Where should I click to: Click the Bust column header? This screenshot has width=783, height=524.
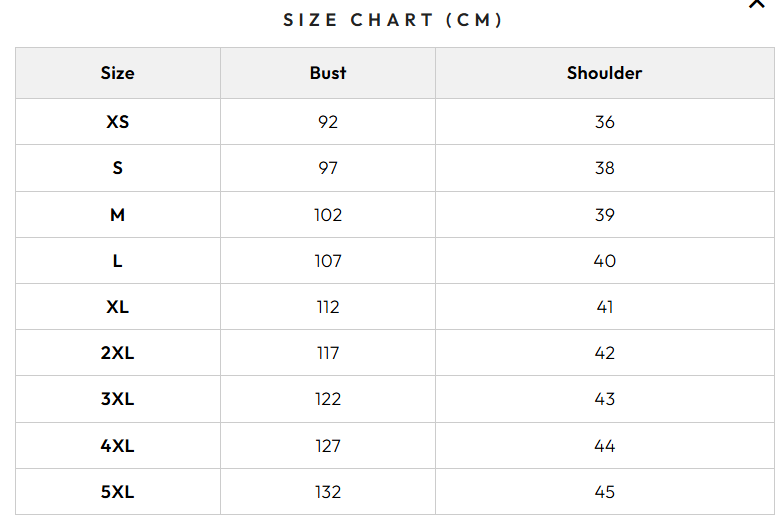pos(328,73)
